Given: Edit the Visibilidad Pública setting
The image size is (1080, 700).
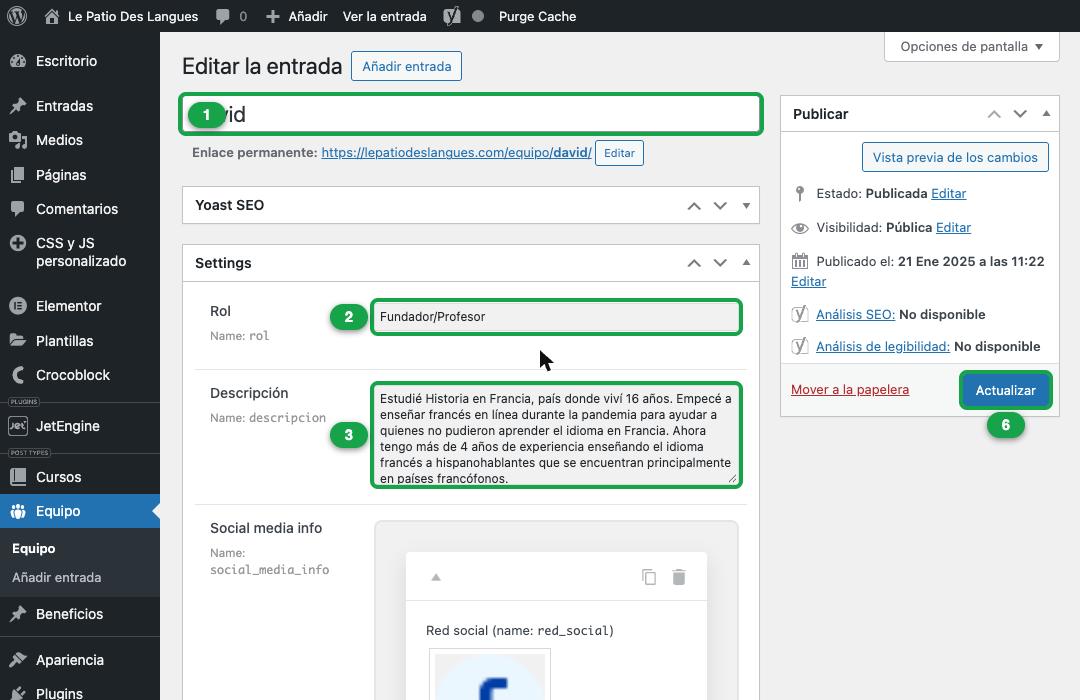Looking at the screenshot, I should pos(953,227).
